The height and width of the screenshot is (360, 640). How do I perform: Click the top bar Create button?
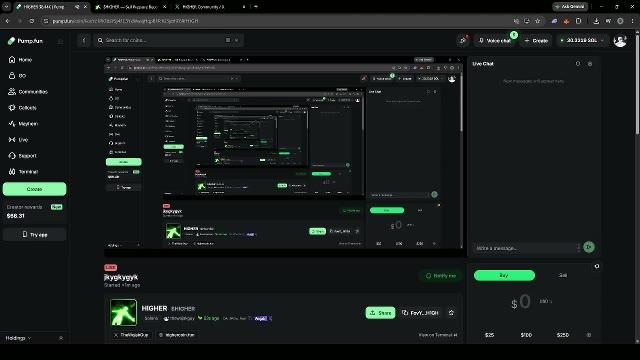pyautogui.click(x=536, y=40)
